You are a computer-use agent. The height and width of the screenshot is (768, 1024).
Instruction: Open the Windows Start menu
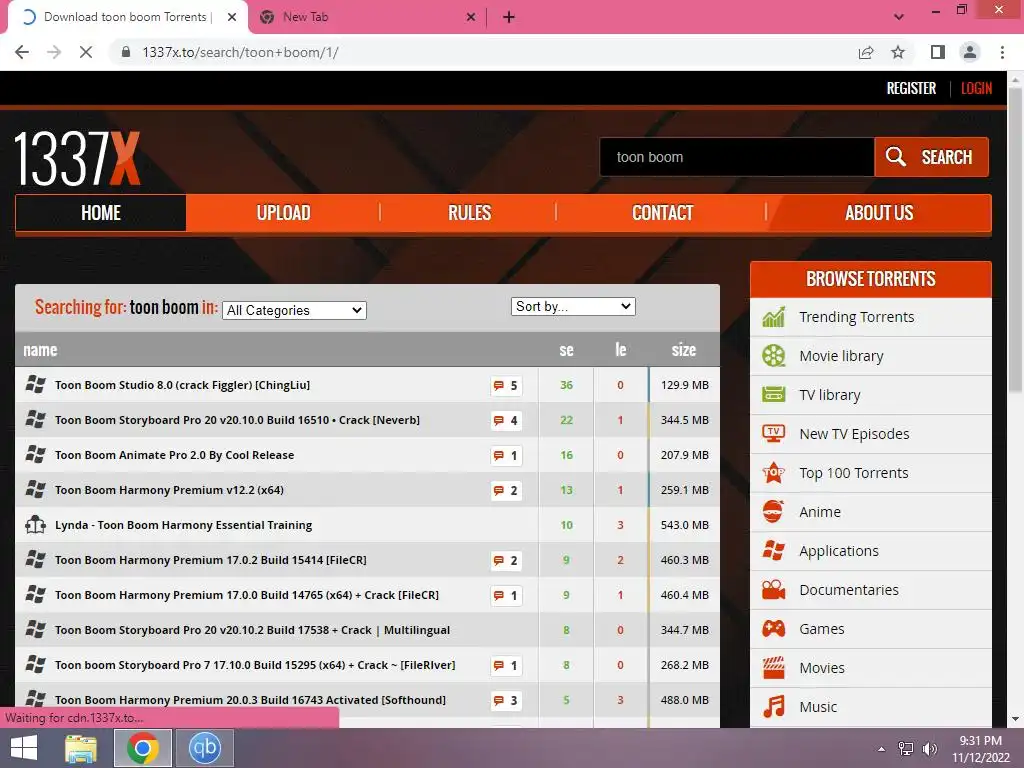(x=24, y=748)
